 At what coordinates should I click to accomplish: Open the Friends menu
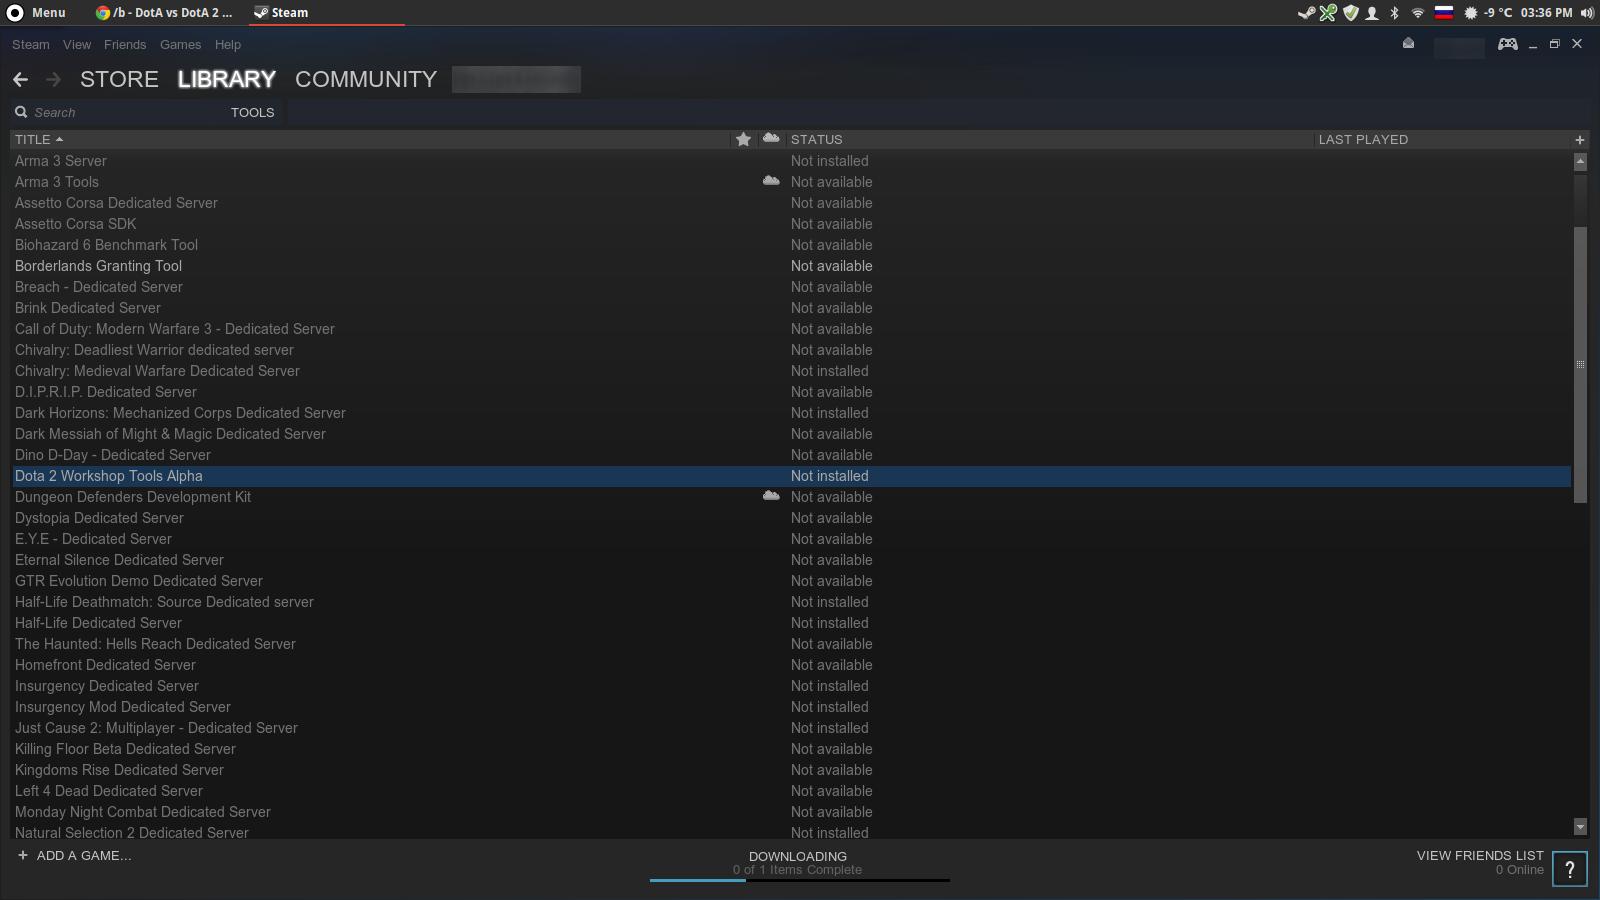pyautogui.click(x=125, y=44)
